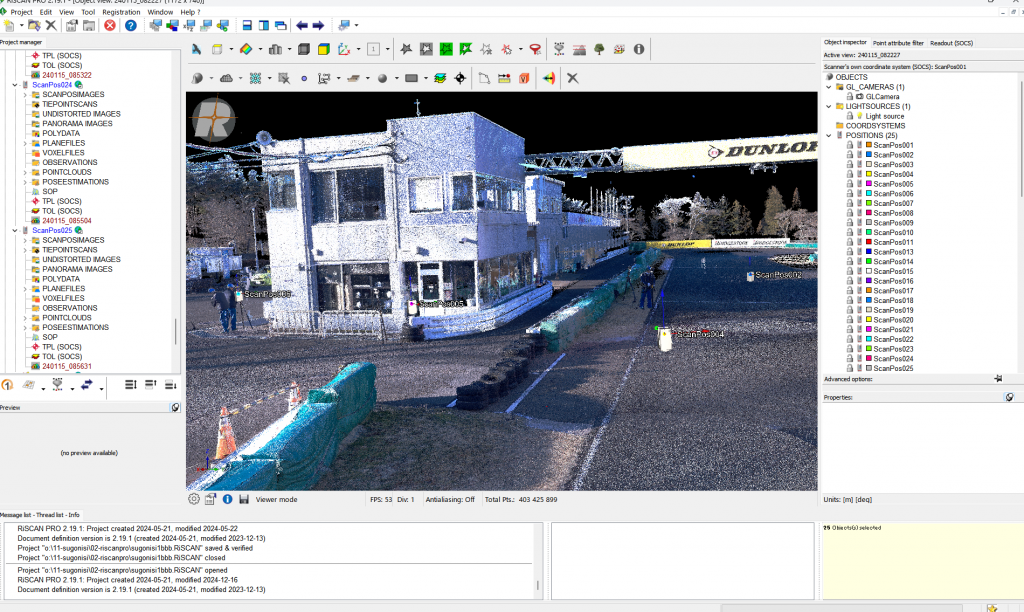This screenshot has width=1024, height=612.
Task: Open viewer settings gear icon below viewport
Action: point(194,499)
